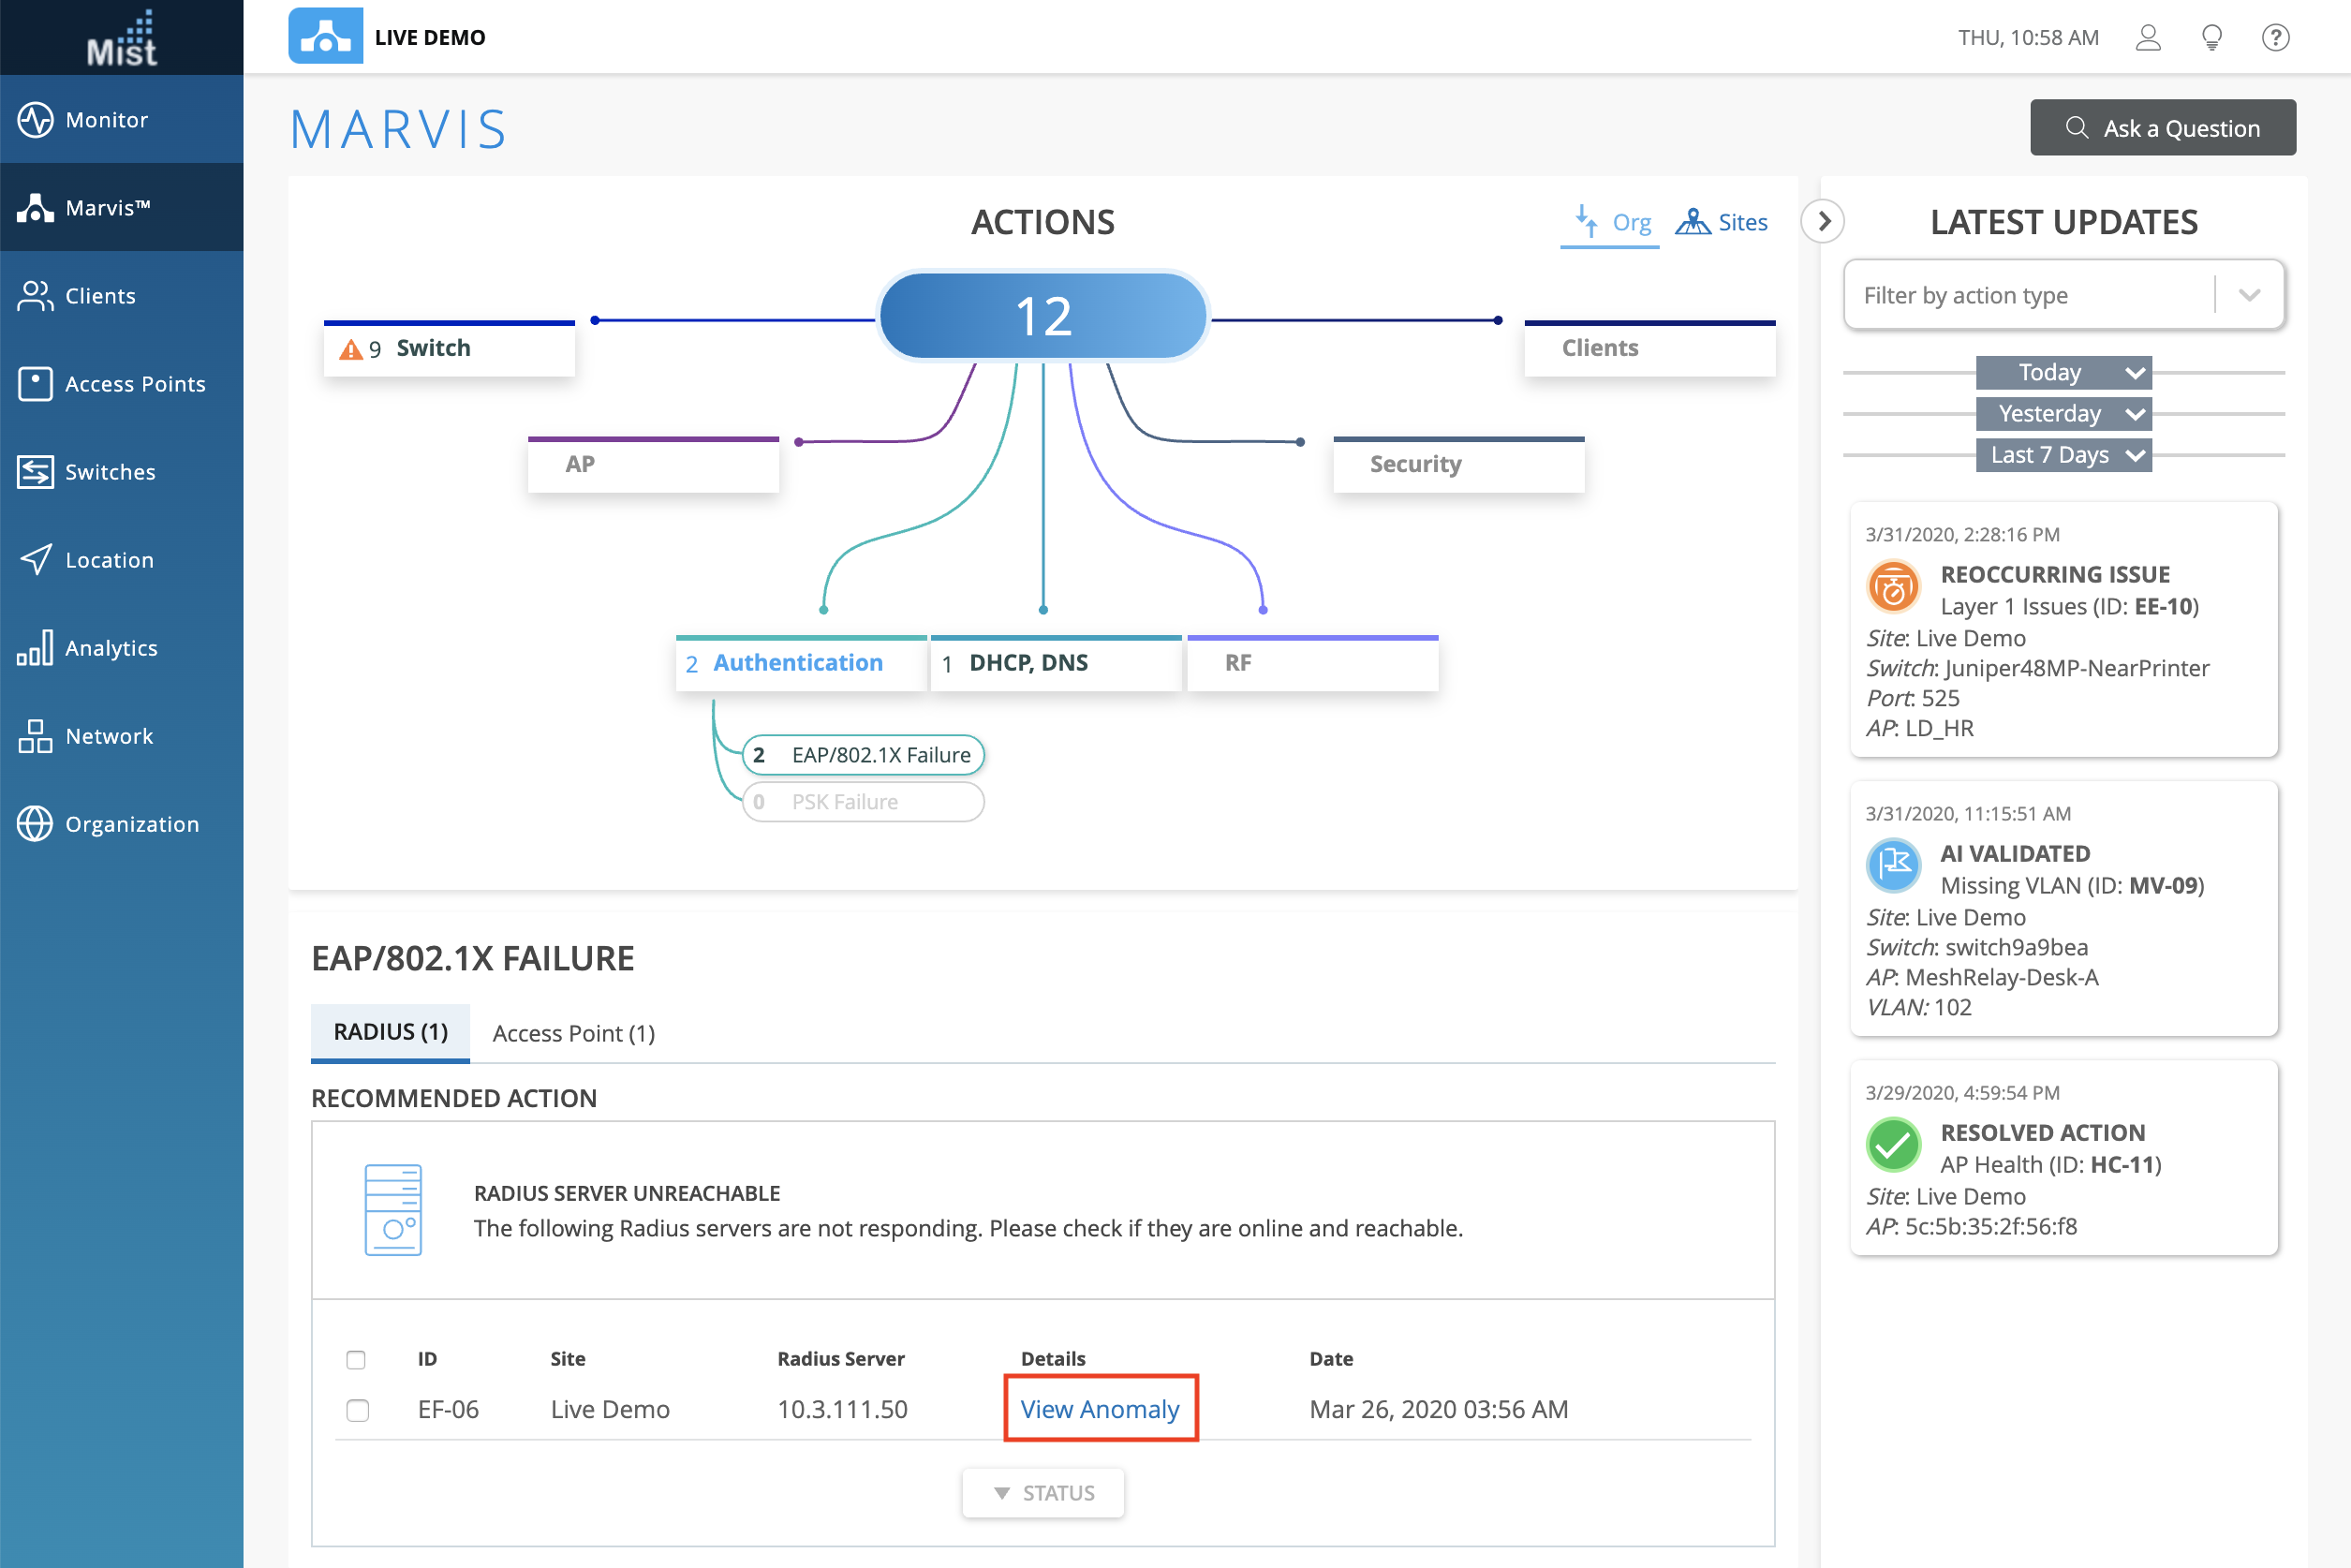Click the Resolved Action green check icon
This screenshot has height=1568, width=2351.
(1892, 1146)
